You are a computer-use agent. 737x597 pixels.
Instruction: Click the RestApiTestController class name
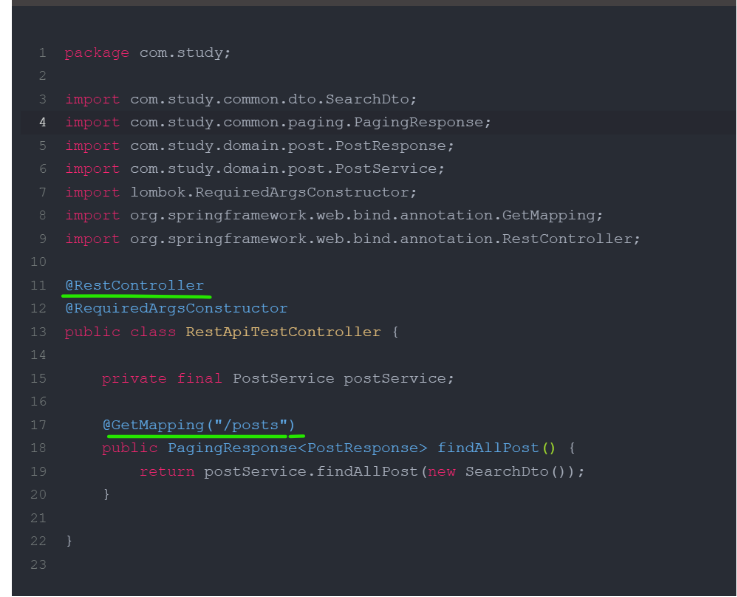click(x=283, y=332)
